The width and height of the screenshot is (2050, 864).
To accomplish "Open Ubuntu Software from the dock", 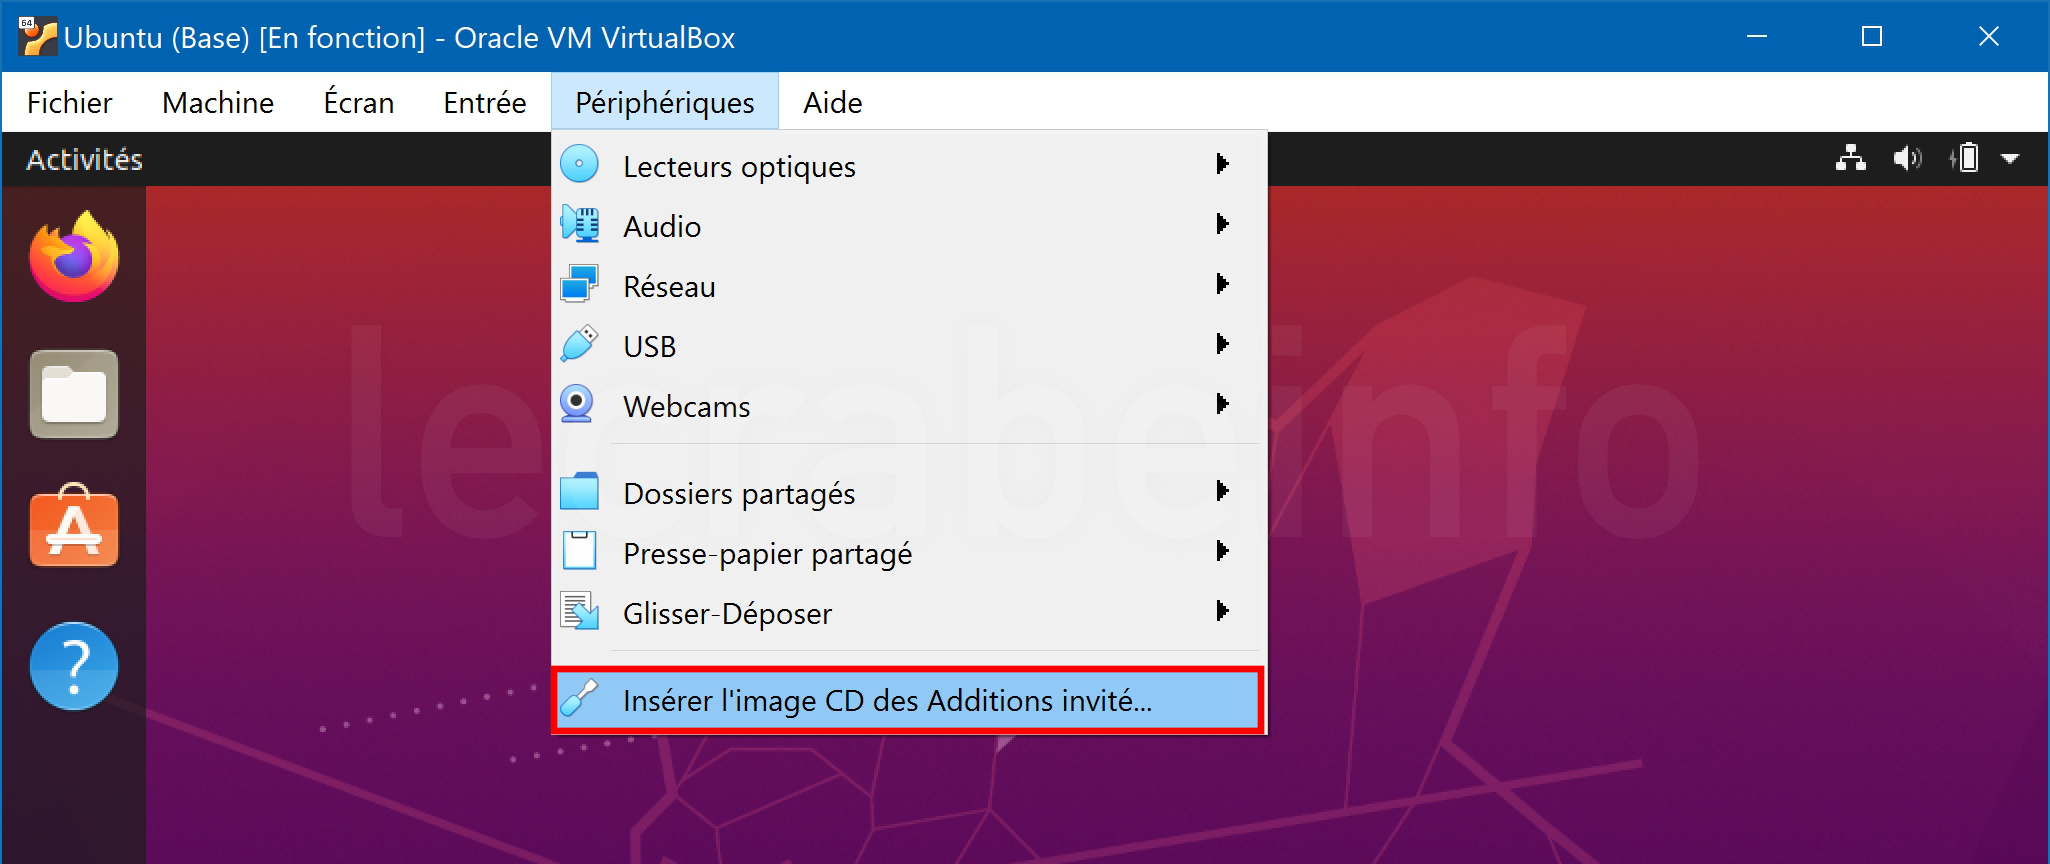I will (74, 526).
